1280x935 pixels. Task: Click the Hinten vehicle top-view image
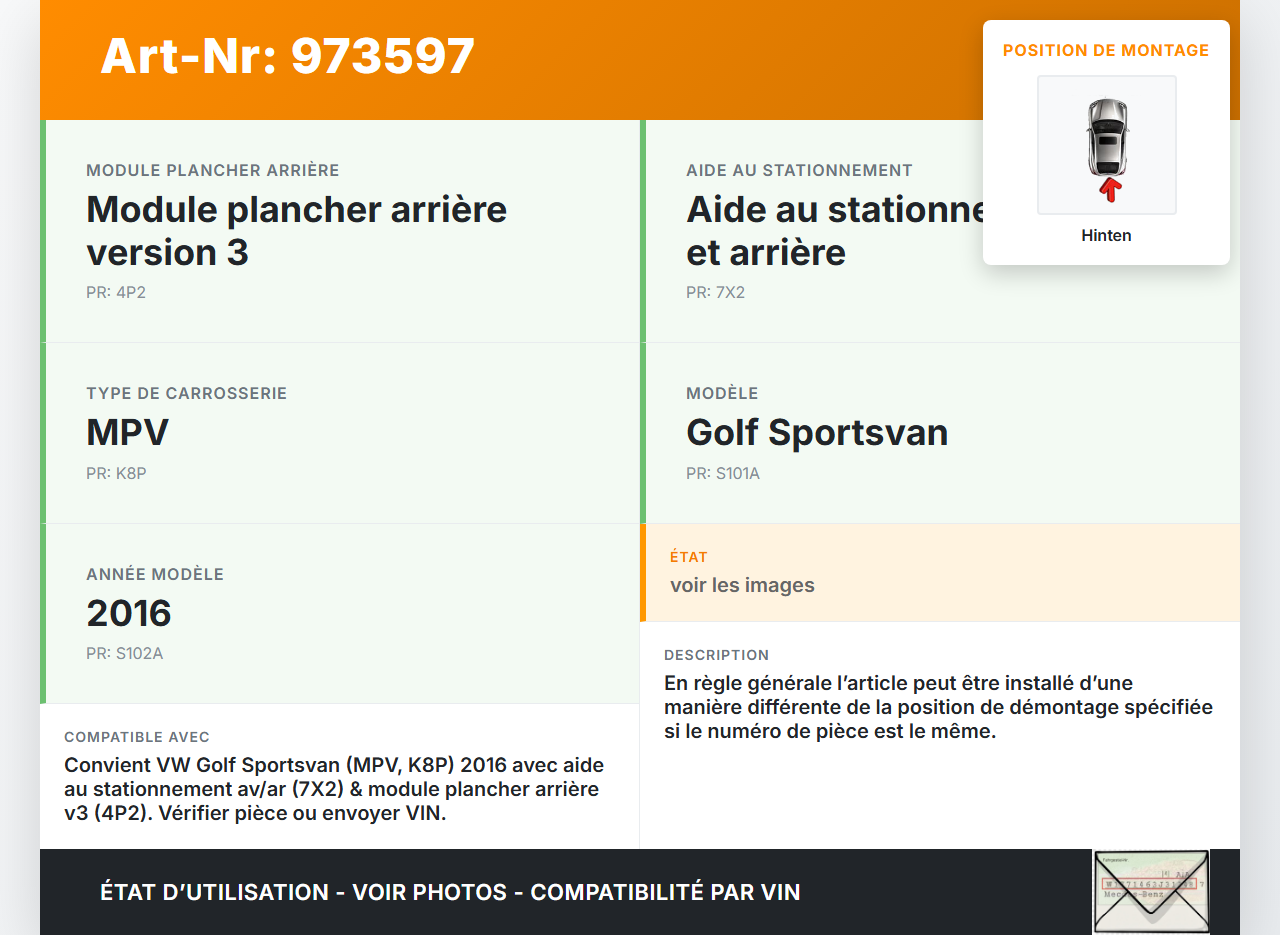[x=1106, y=145]
